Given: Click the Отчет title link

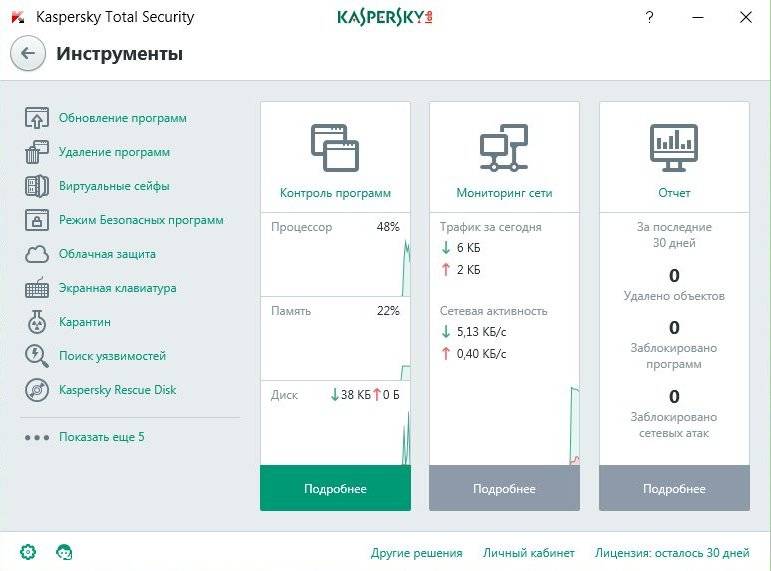Looking at the screenshot, I should tap(674, 193).
